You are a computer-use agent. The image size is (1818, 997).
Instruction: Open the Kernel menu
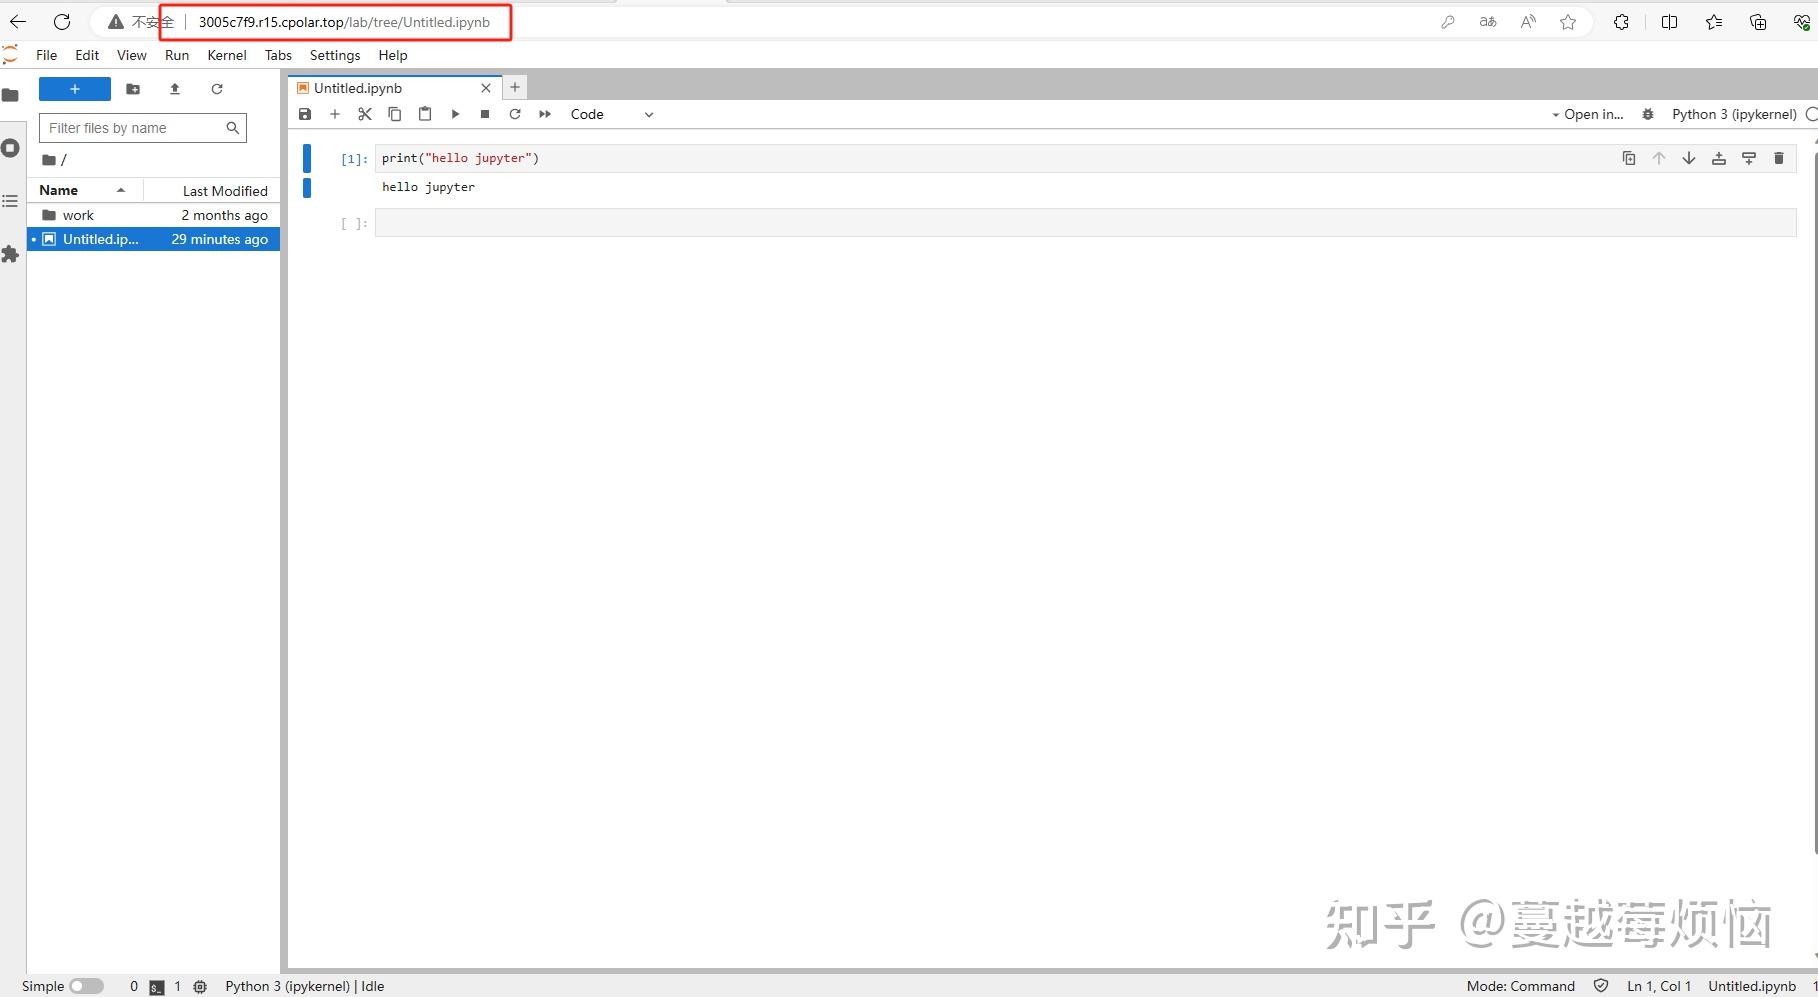pos(226,55)
